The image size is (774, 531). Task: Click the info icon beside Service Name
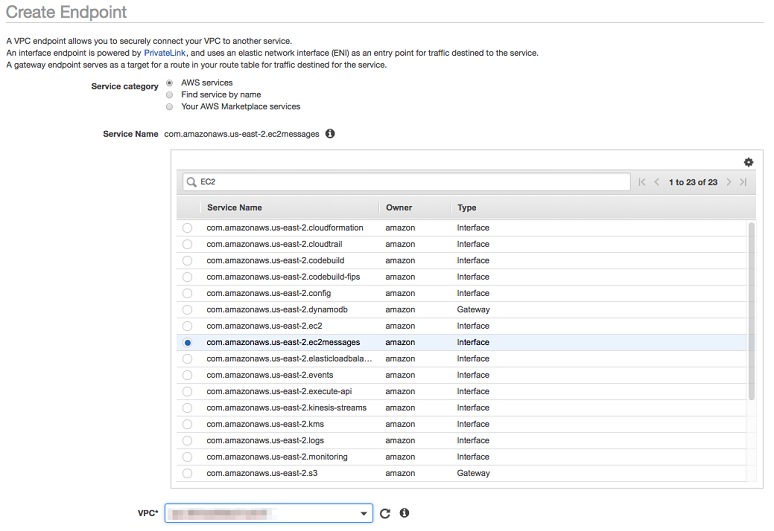(x=330, y=134)
